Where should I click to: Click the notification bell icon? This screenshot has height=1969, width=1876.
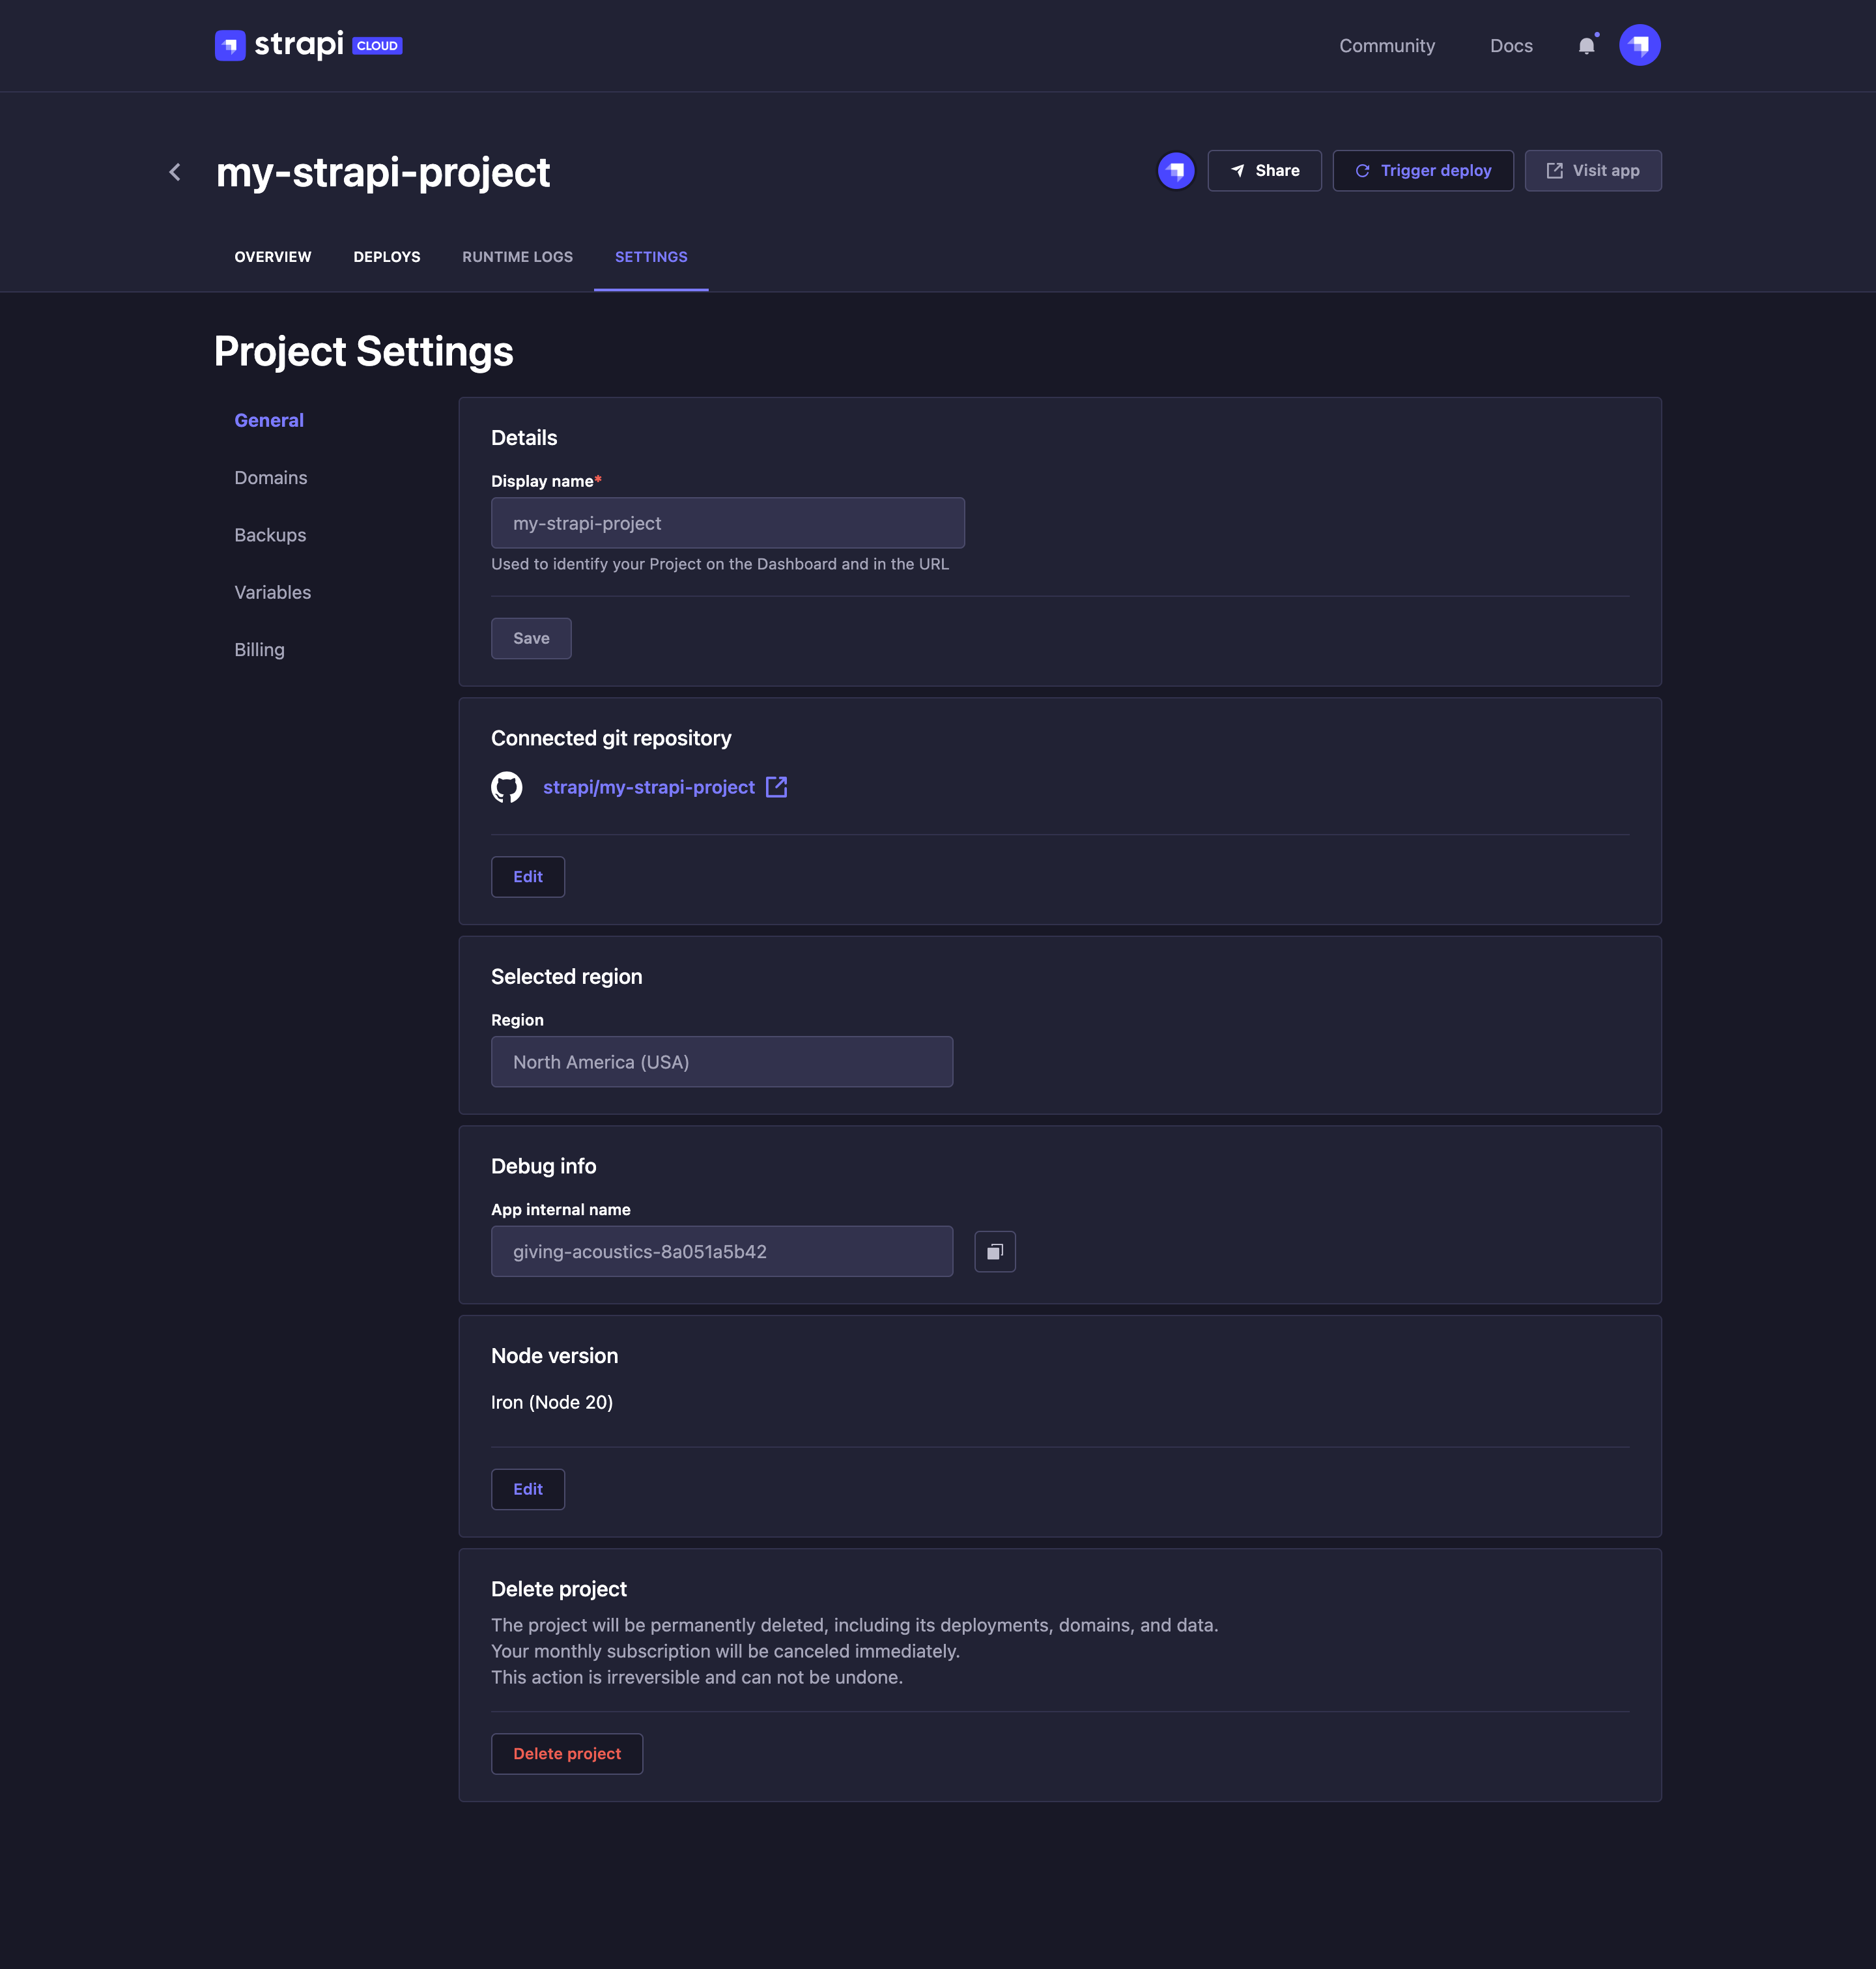pos(1587,45)
